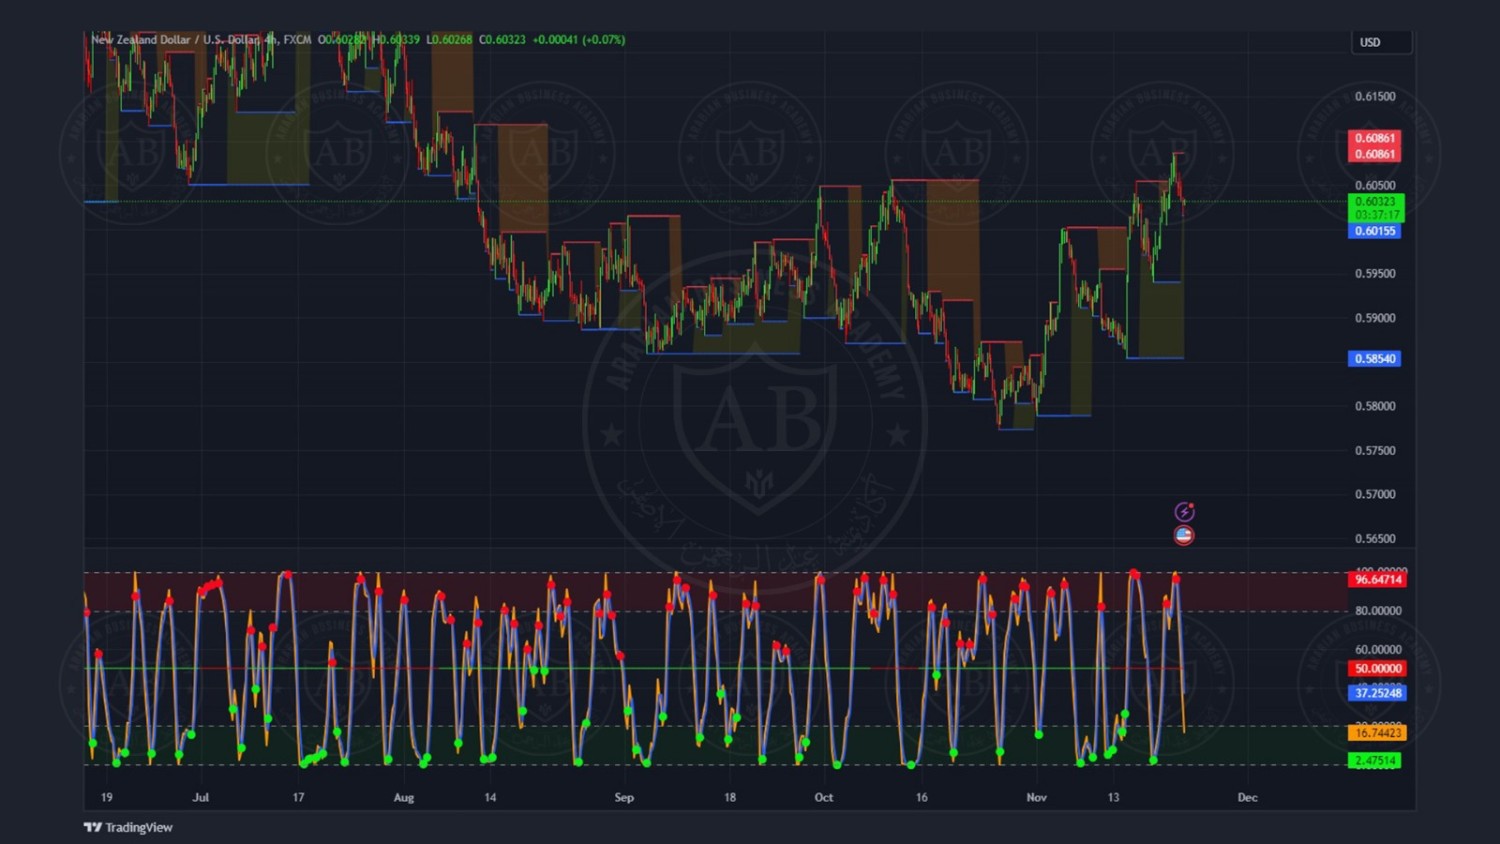
Task: Click the 0.57000 price axis value
Action: tap(1375, 495)
